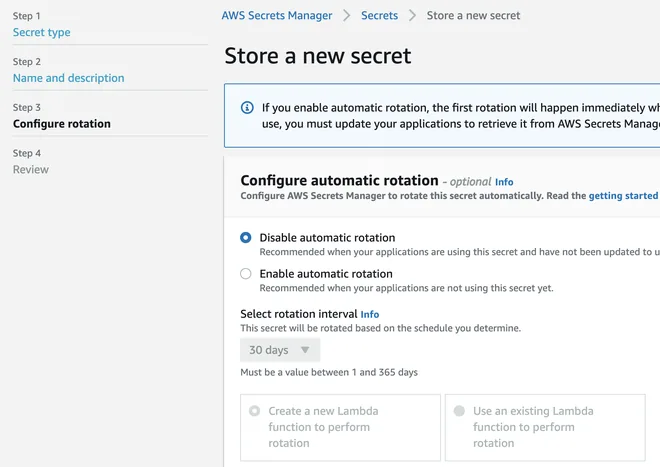
Task: Click the info circle icon in banner
Action: pyautogui.click(x=247, y=108)
